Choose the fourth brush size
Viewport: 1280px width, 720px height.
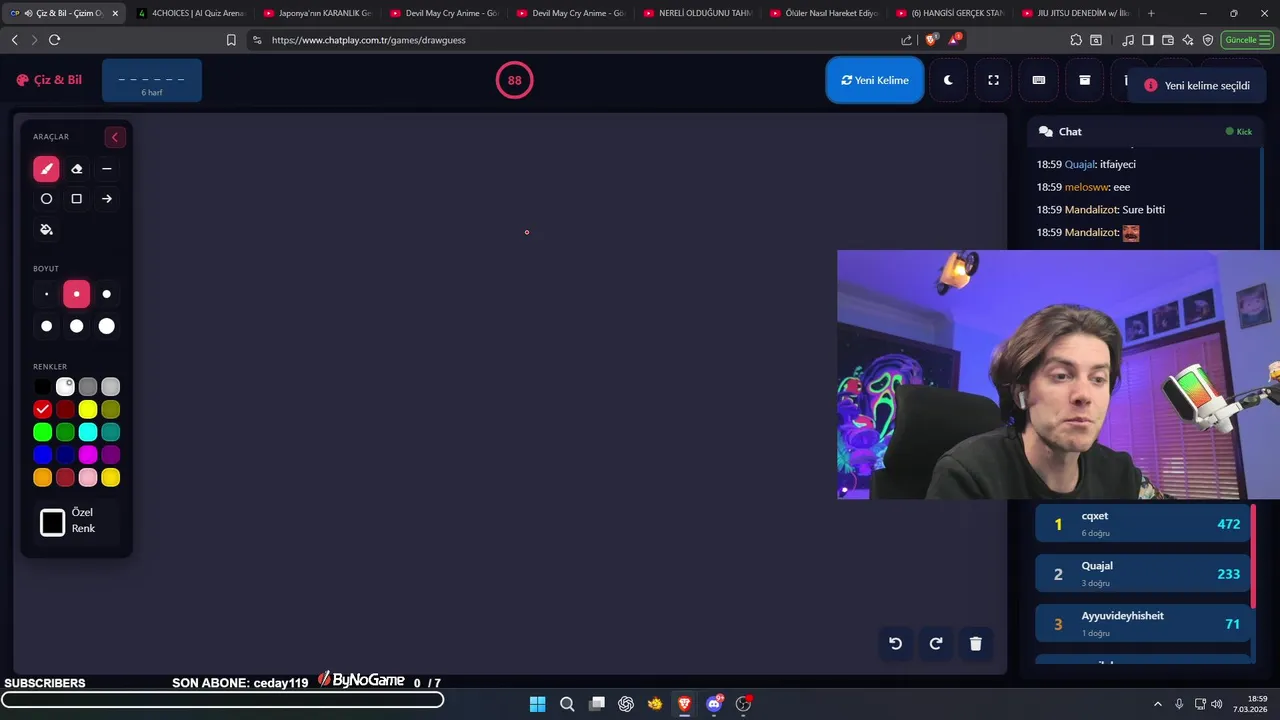[46, 326]
